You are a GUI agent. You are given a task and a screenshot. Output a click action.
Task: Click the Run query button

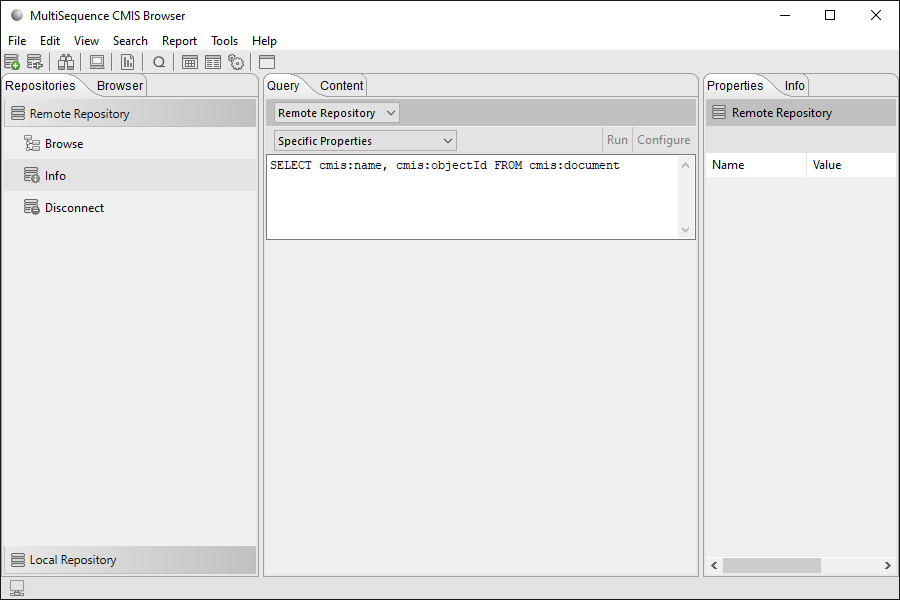click(617, 140)
